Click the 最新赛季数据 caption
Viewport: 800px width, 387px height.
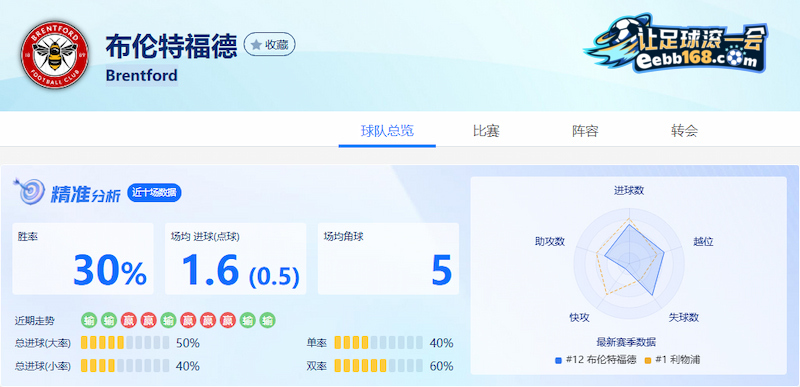(x=626, y=342)
